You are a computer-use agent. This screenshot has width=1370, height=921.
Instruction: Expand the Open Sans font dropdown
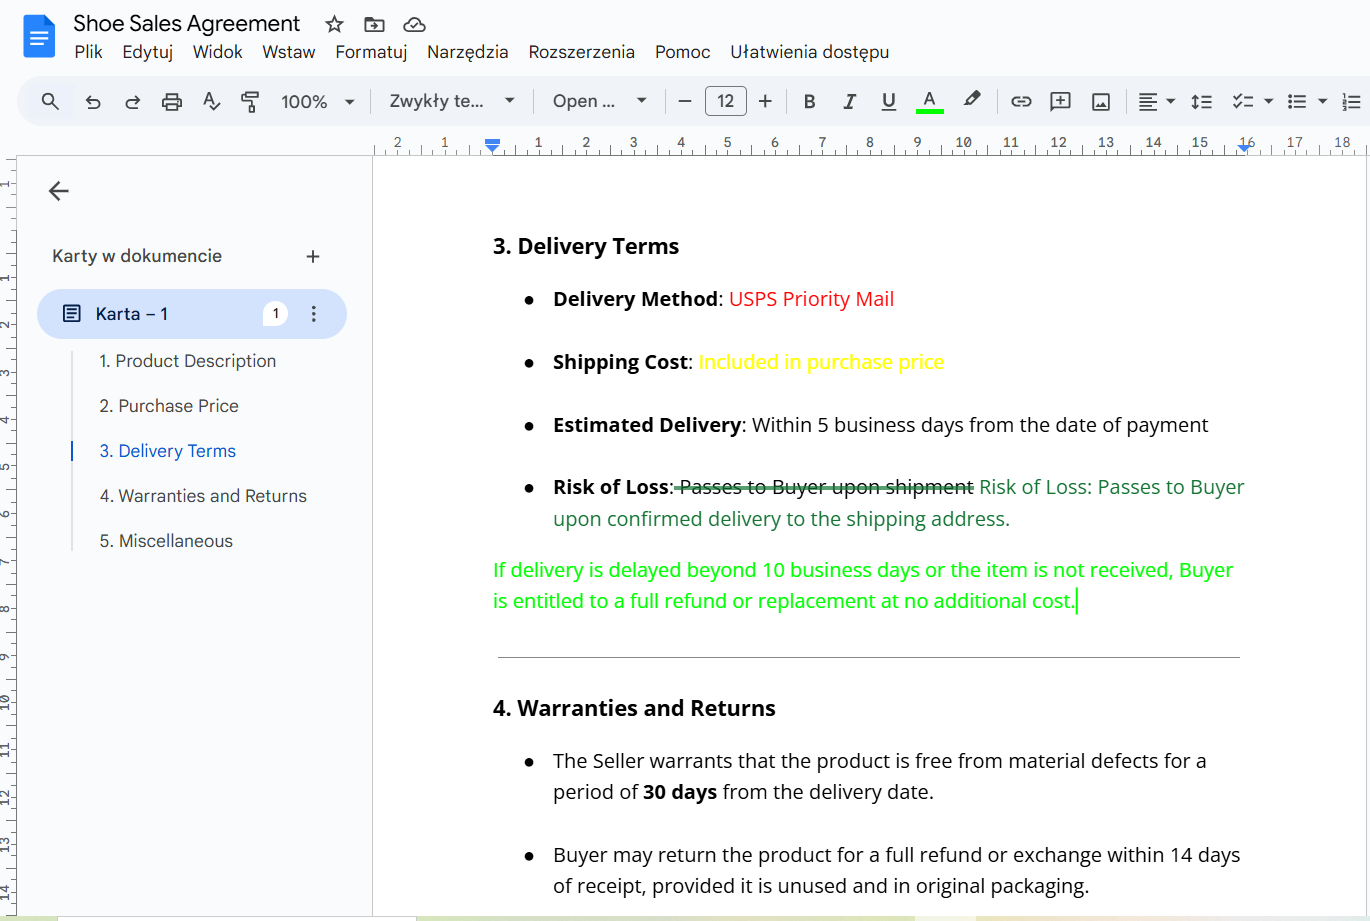(600, 101)
